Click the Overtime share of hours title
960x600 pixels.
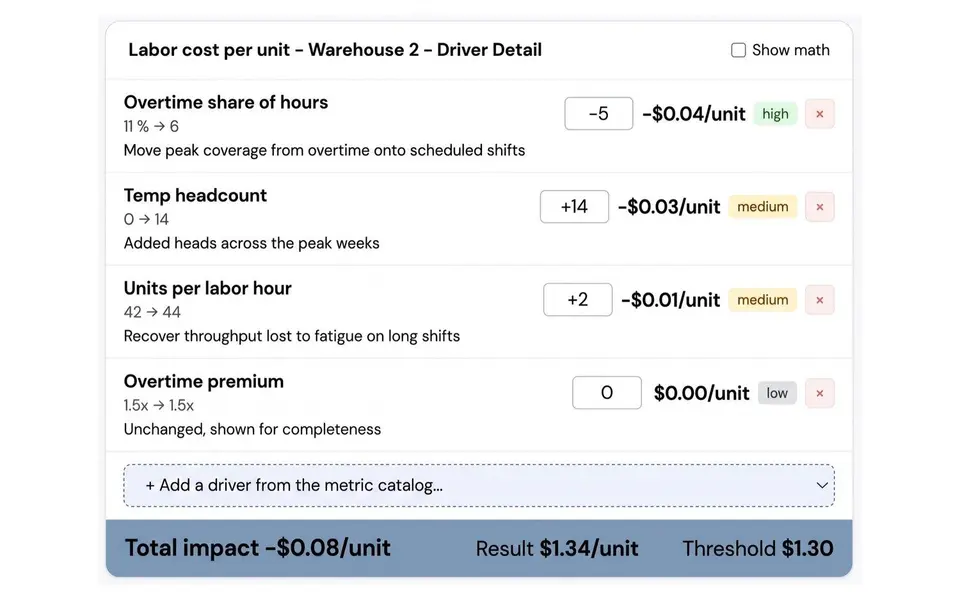coord(226,102)
